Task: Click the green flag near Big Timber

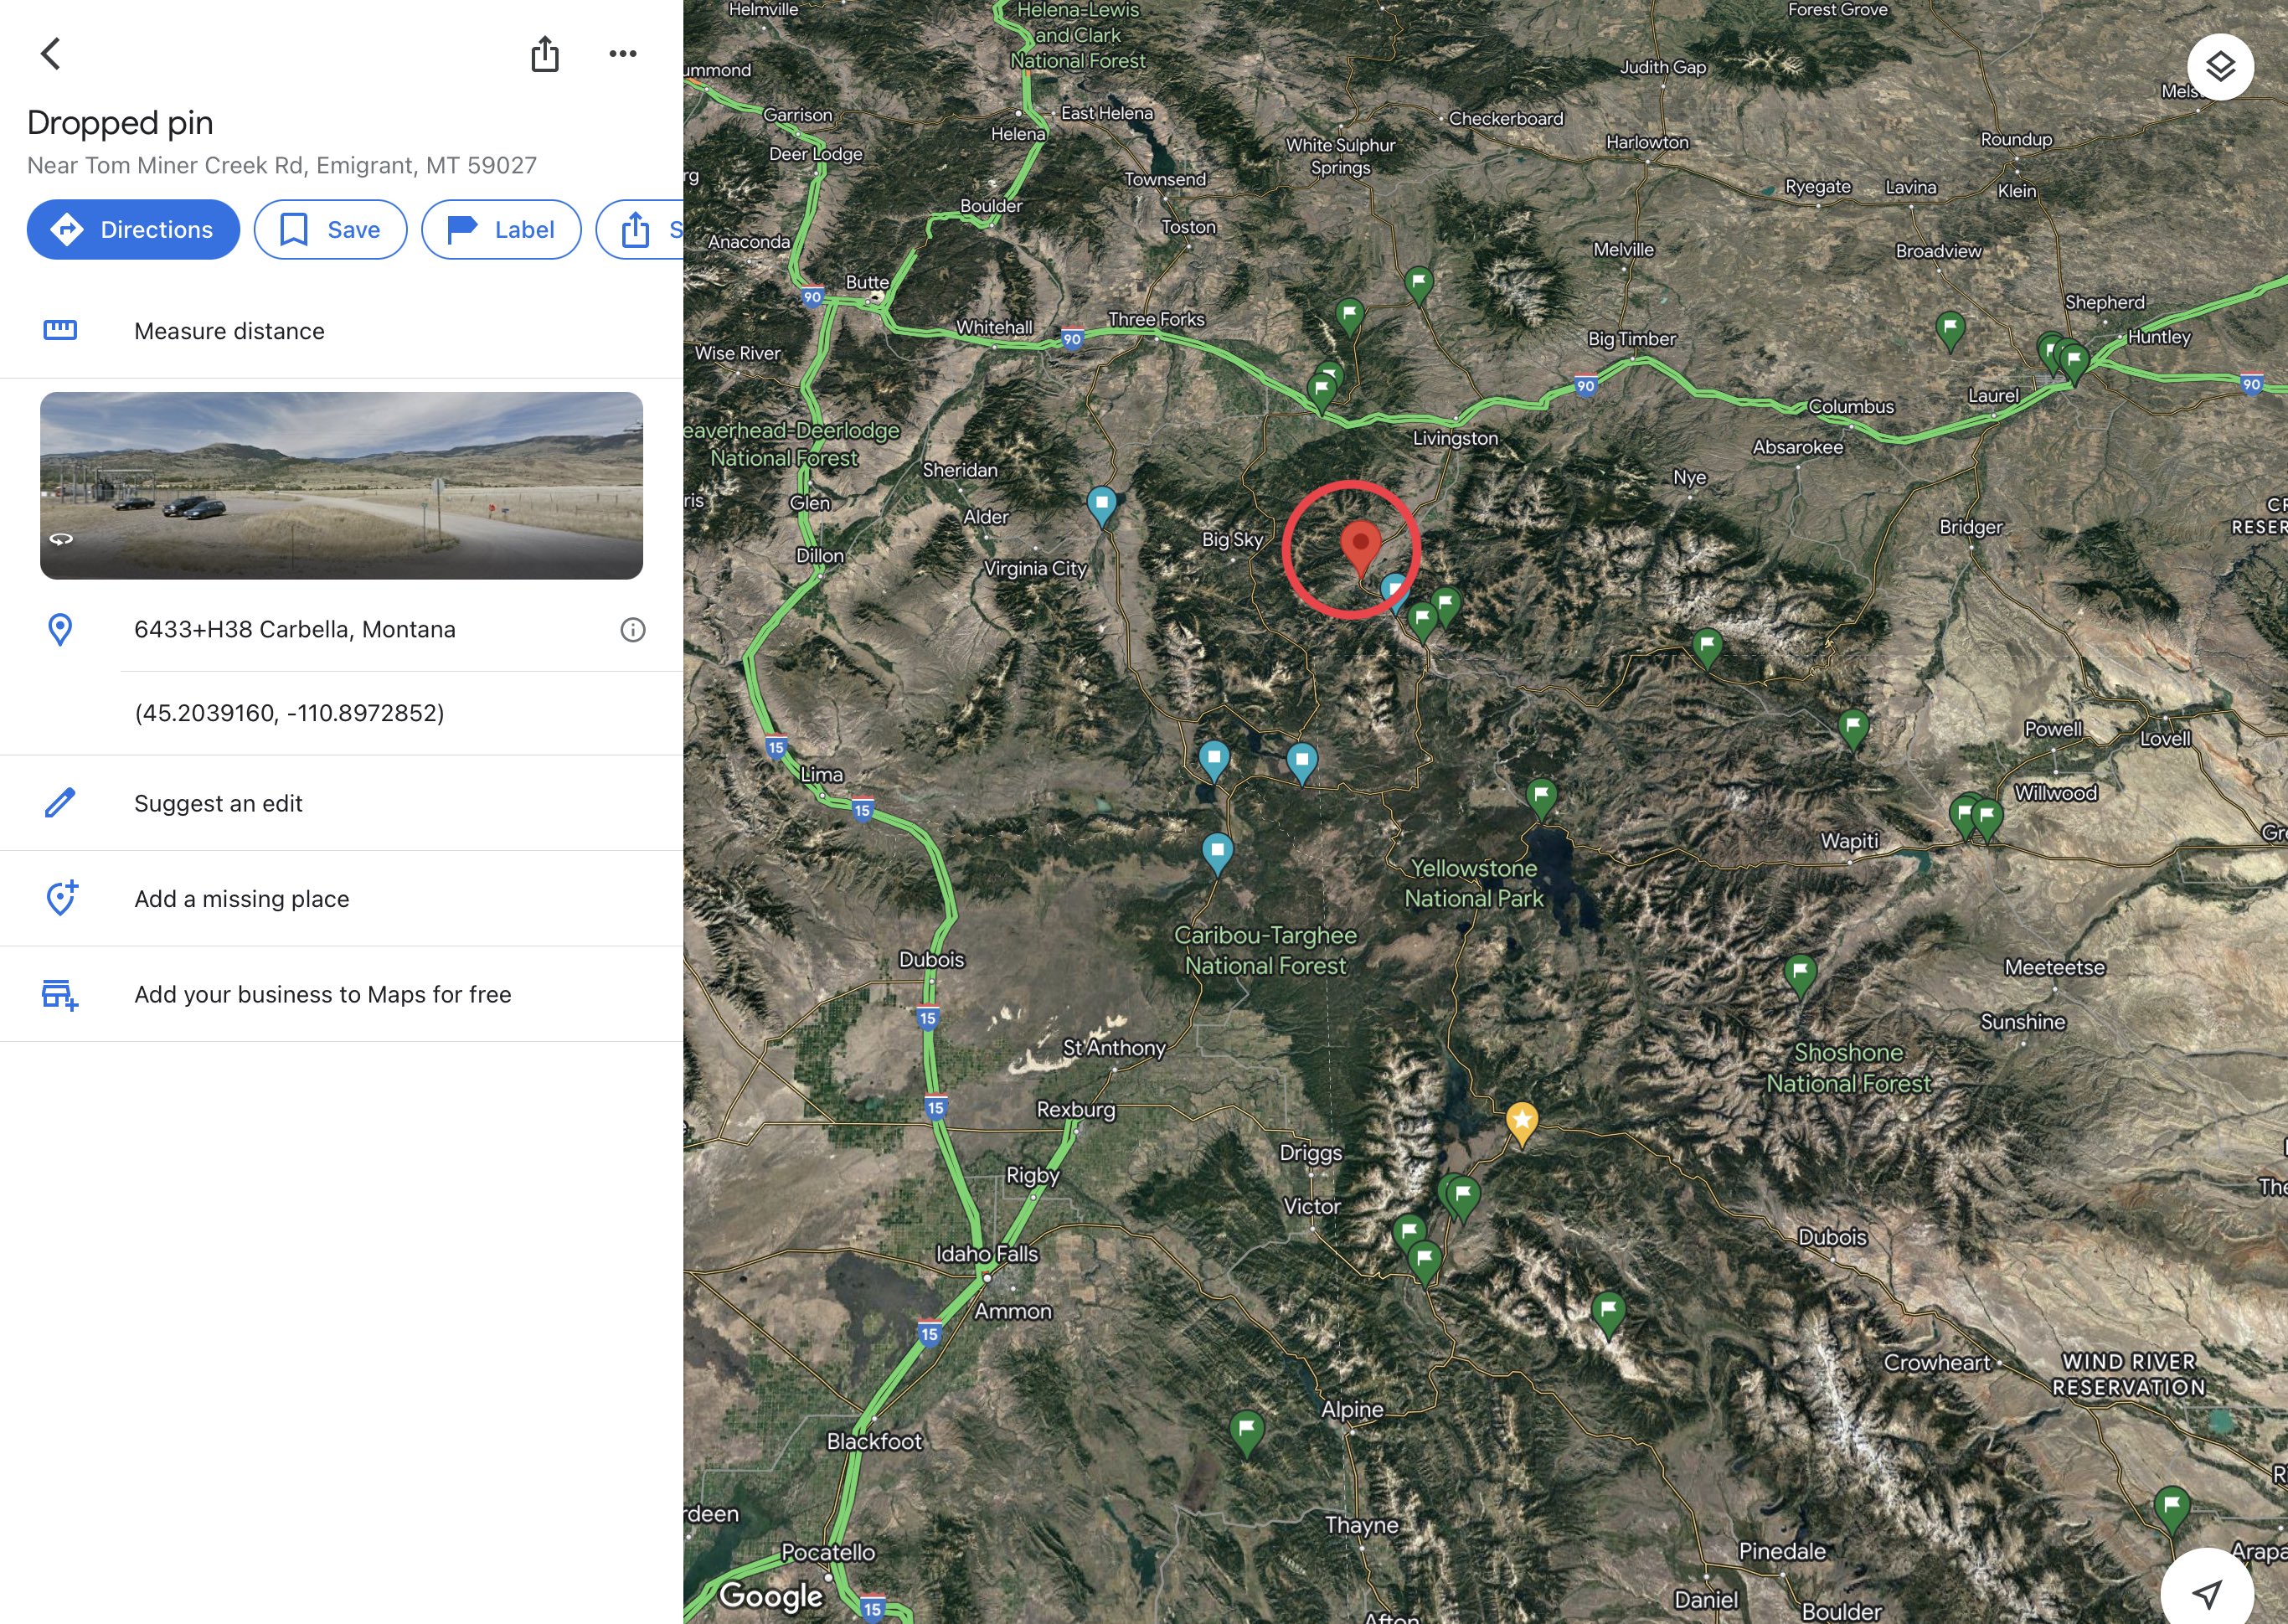Action: [1419, 282]
